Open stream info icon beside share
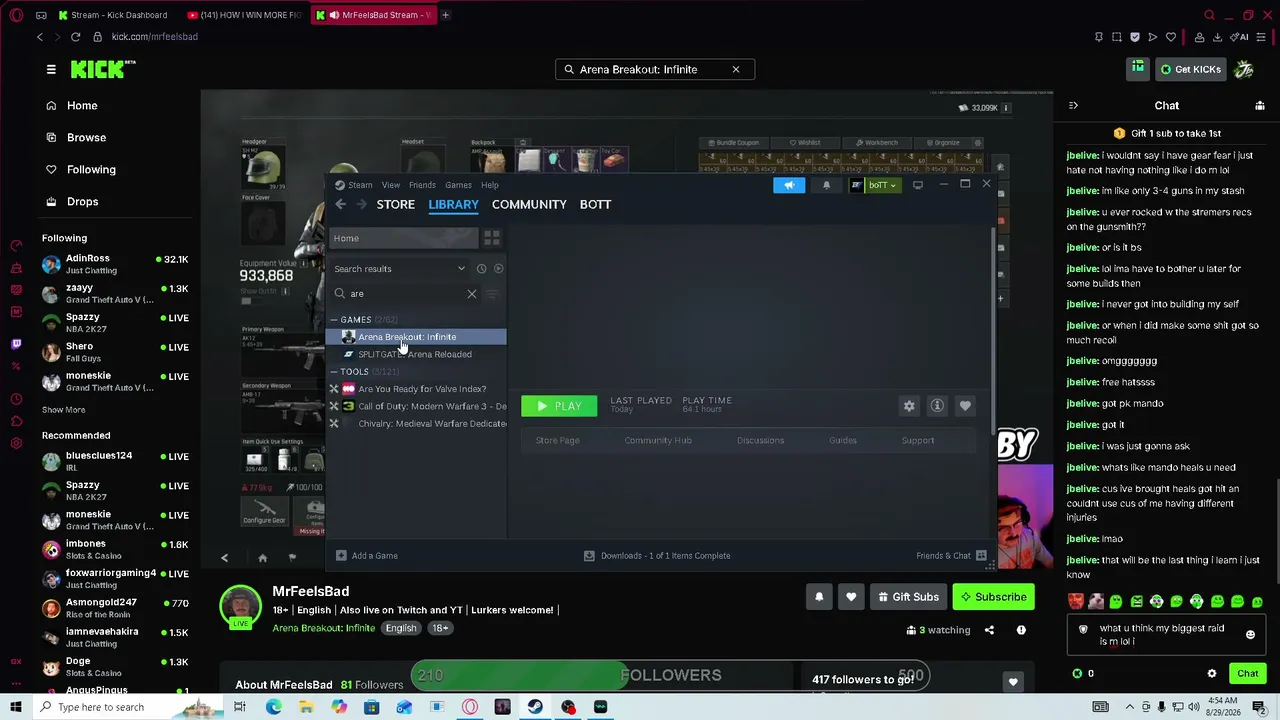Viewport: 1280px width, 720px height. pyautogui.click(x=1021, y=630)
